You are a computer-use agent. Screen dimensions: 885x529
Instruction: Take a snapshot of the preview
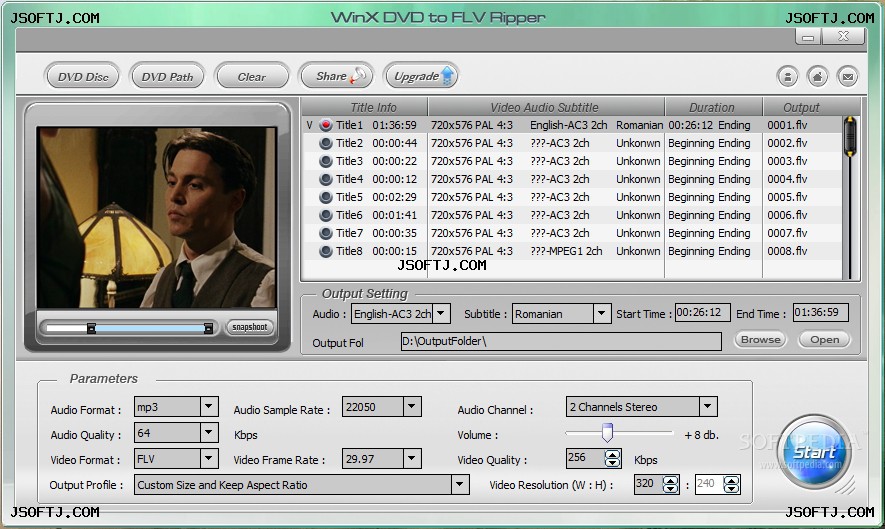[249, 327]
